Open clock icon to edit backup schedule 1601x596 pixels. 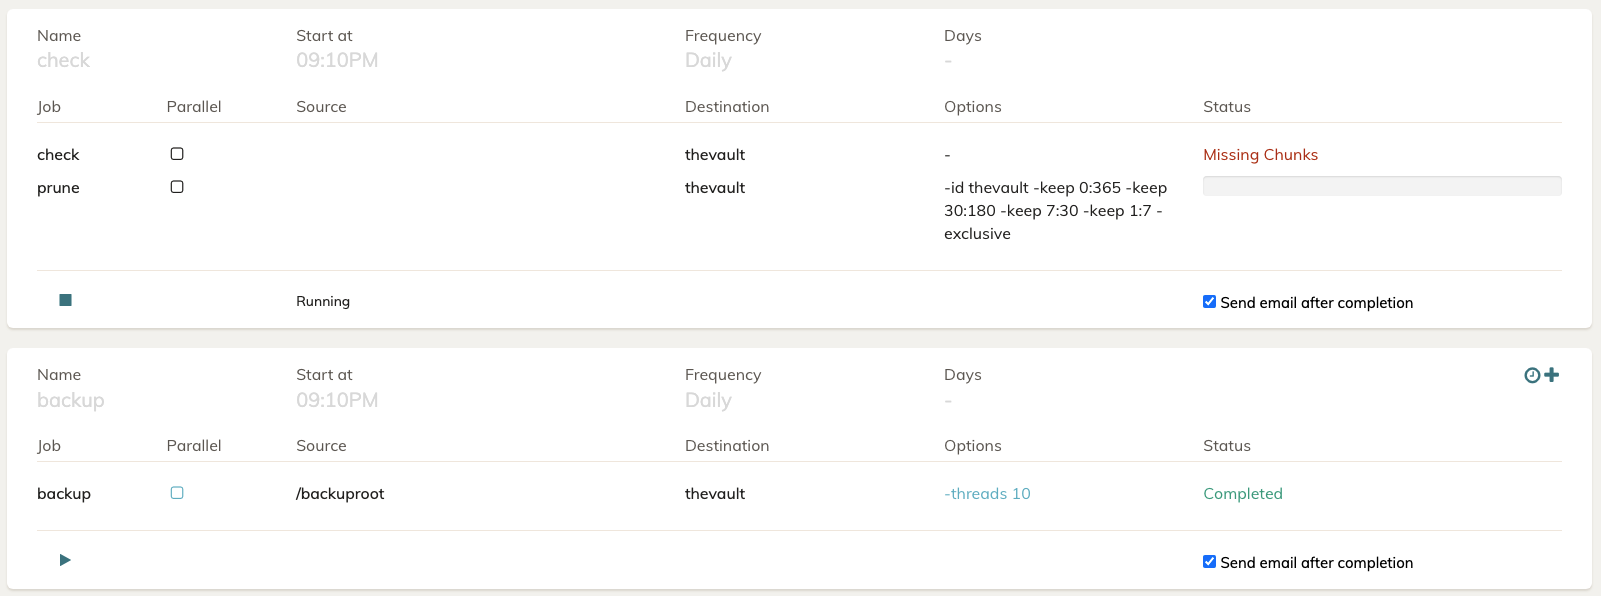[x=1532, y=375]
